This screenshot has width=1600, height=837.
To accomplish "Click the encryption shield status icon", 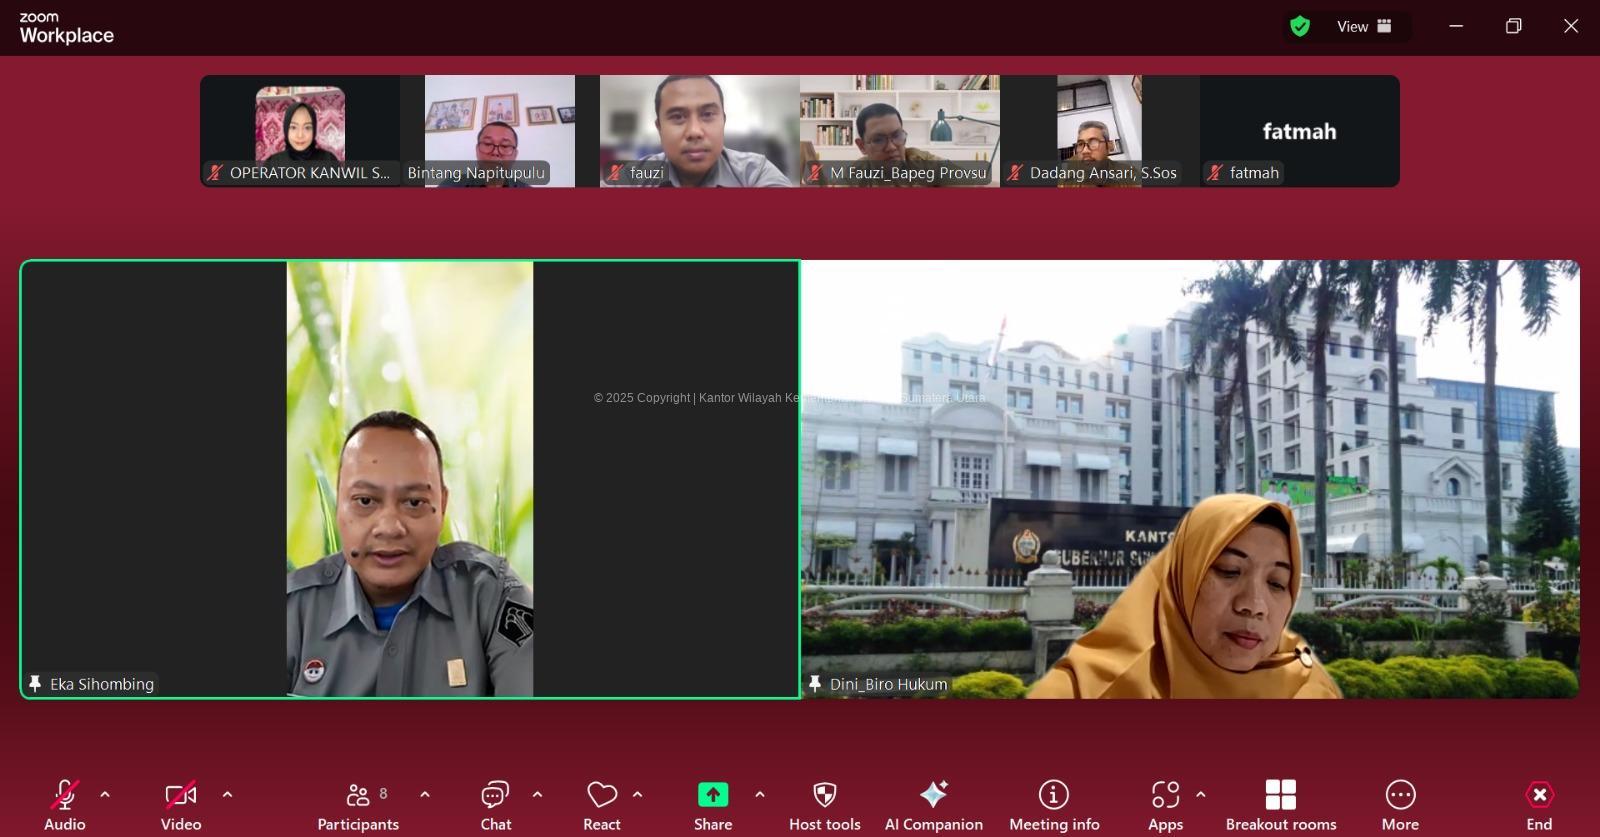I will (x=1300, y=27).
